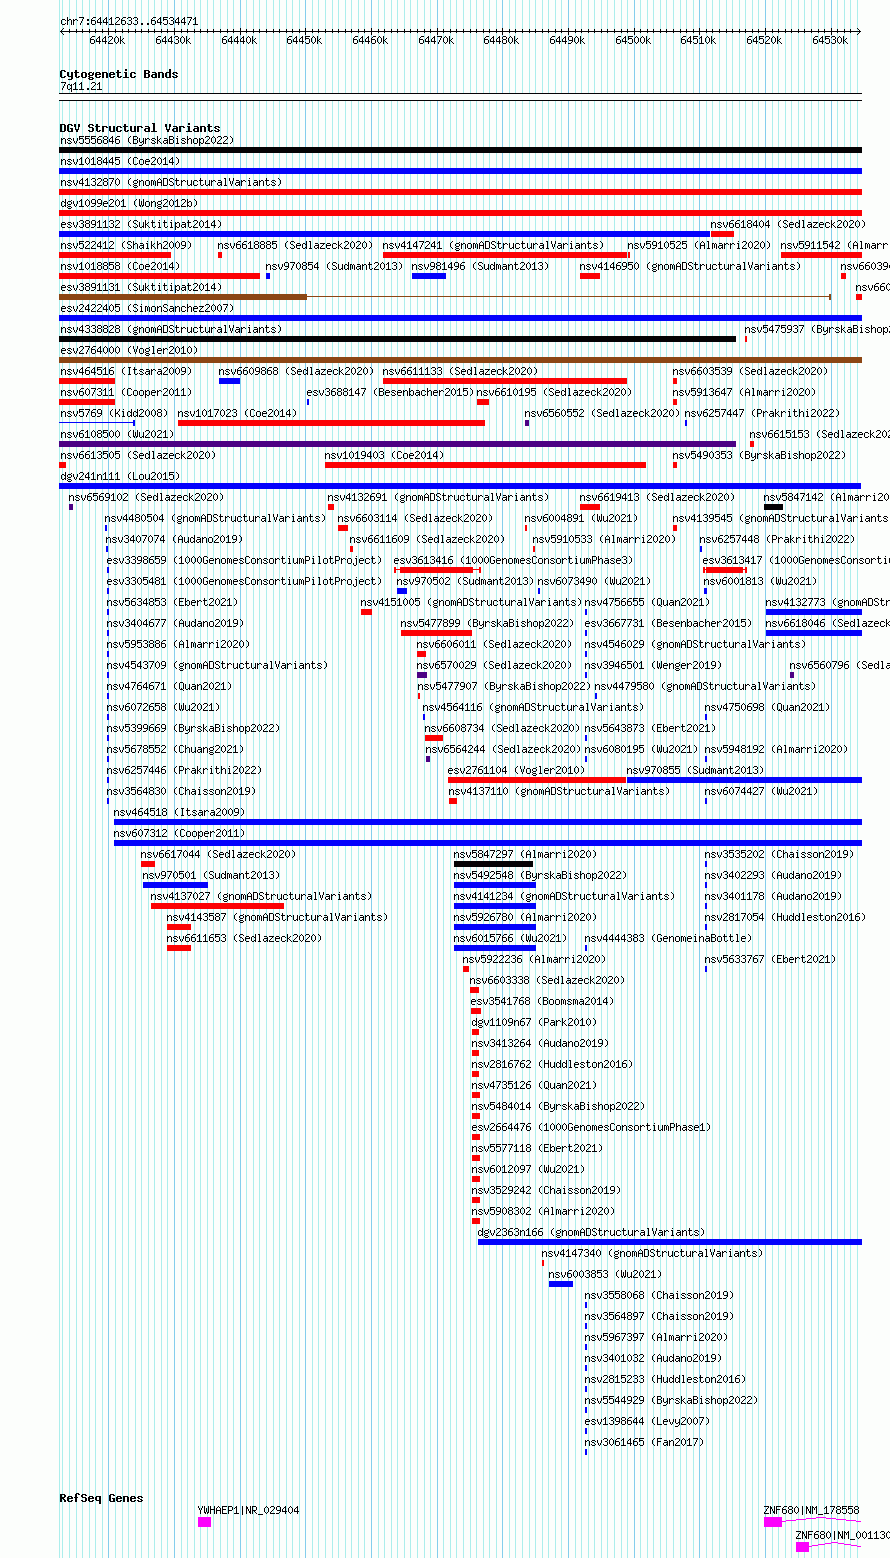
Task: Click the red bar under nsv1017023 (Coe2014)
Action: (x=331, y=423)
